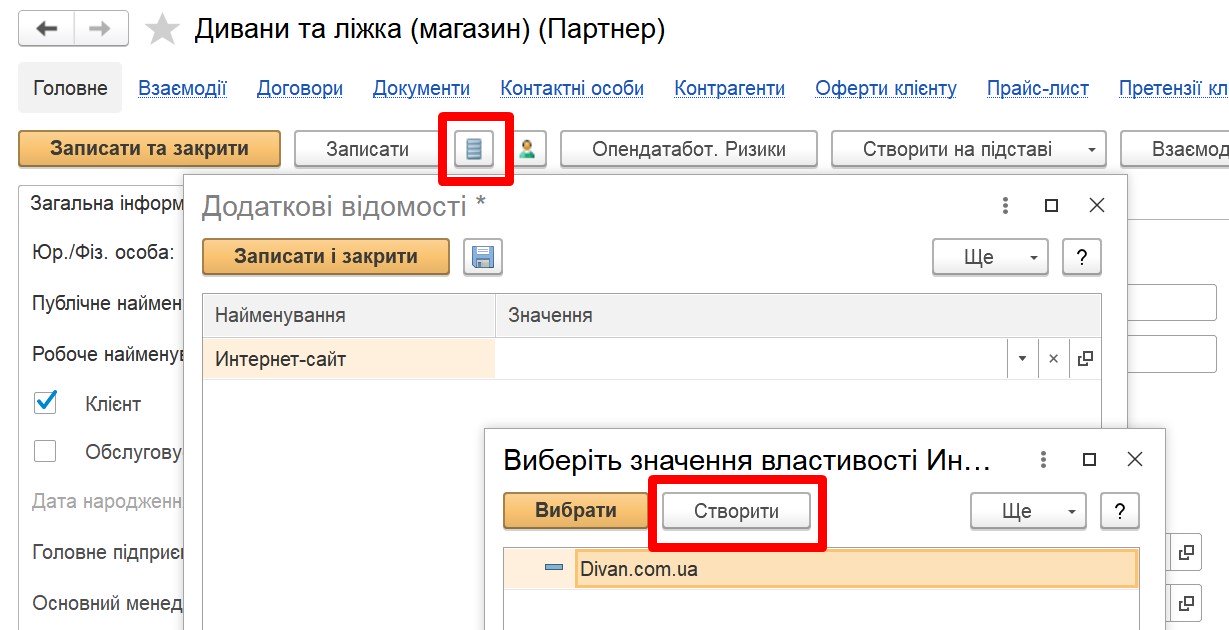The image size is (1229, 630).
Task: Add page to favorites with star icon
Action: pos(162,29)
